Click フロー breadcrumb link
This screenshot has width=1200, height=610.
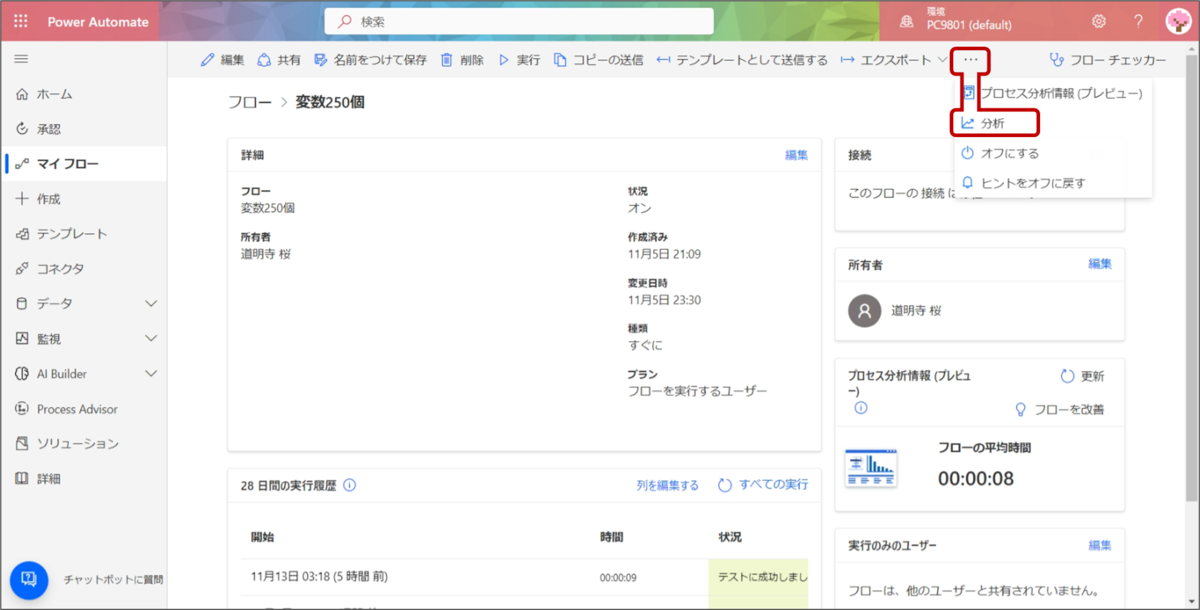point(250,102)
